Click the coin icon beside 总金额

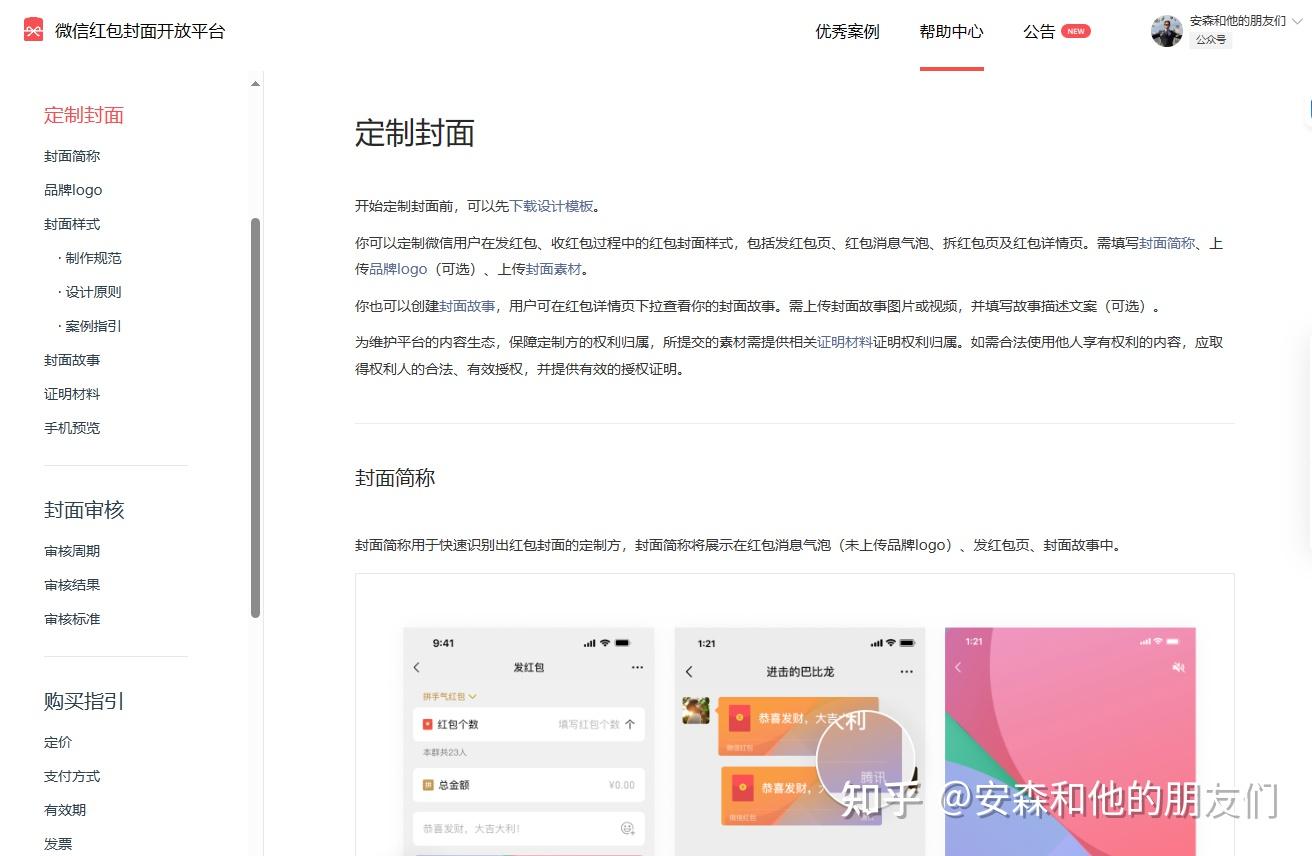(x=427, y=785)
